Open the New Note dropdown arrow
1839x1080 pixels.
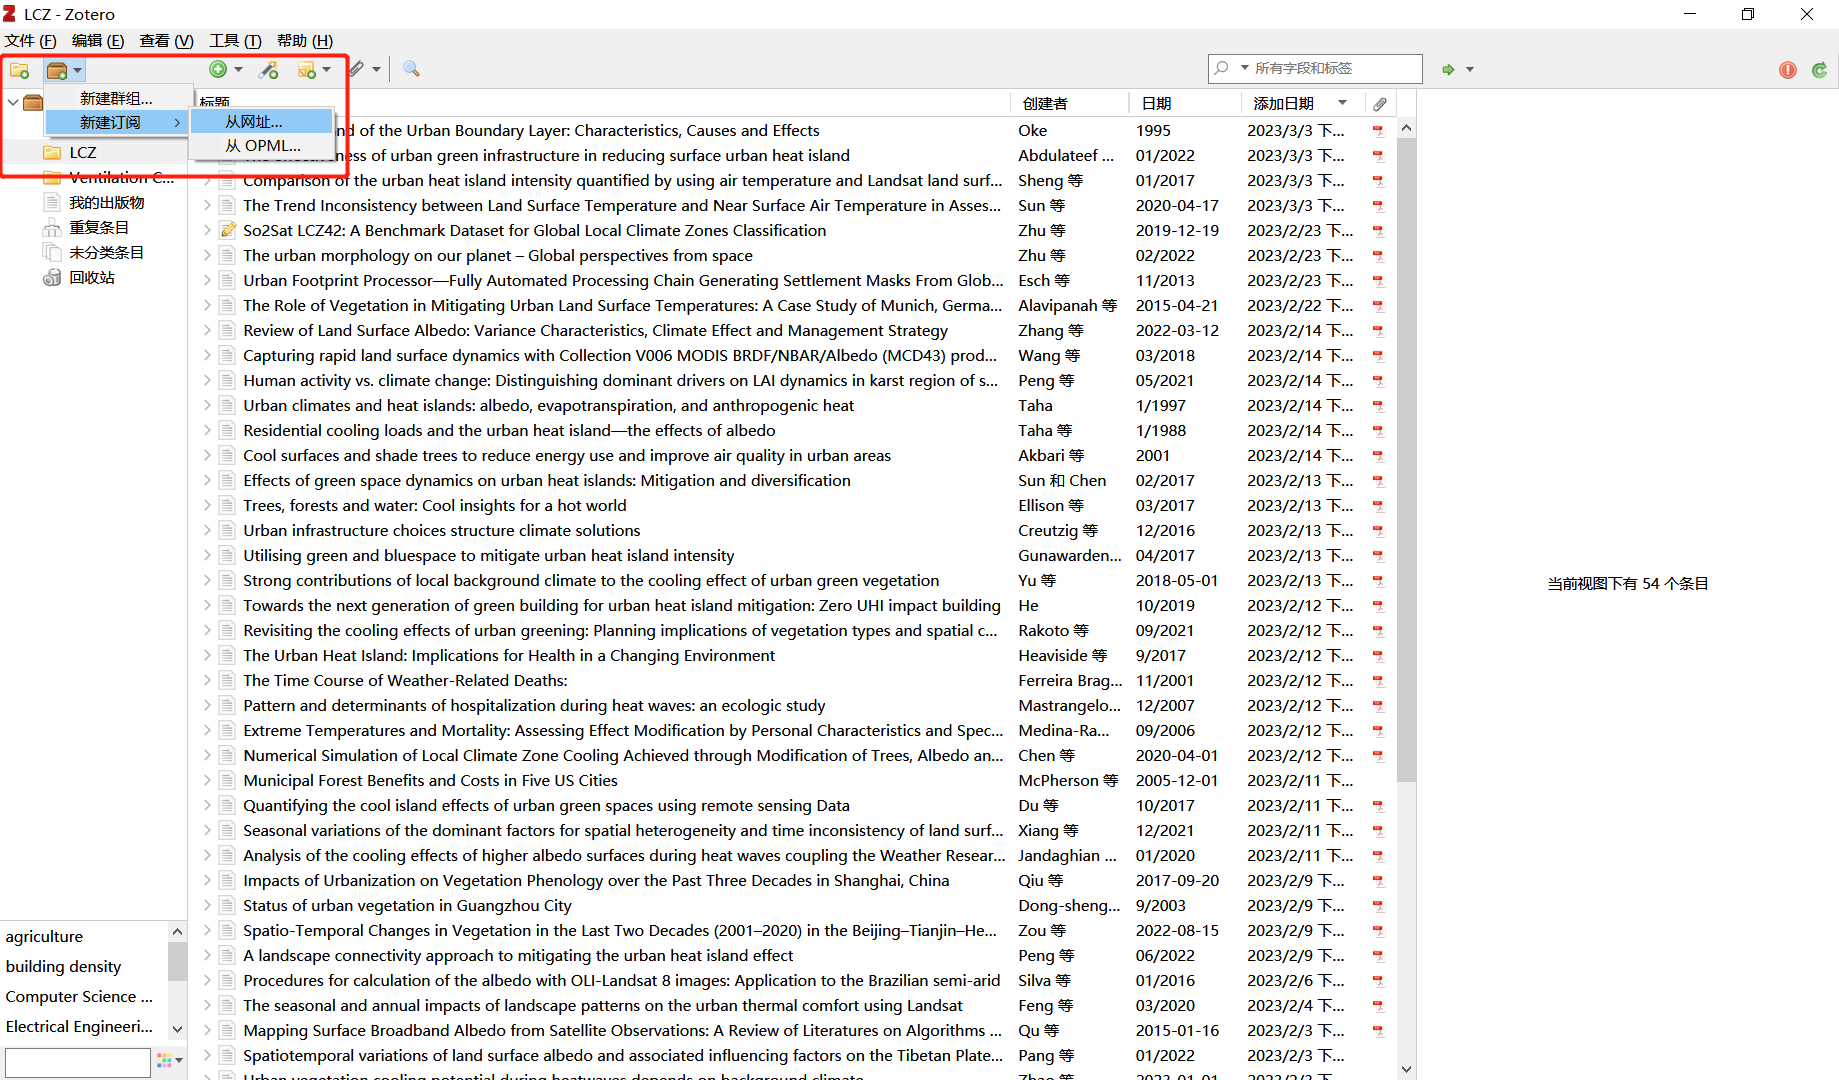(327, 70)
